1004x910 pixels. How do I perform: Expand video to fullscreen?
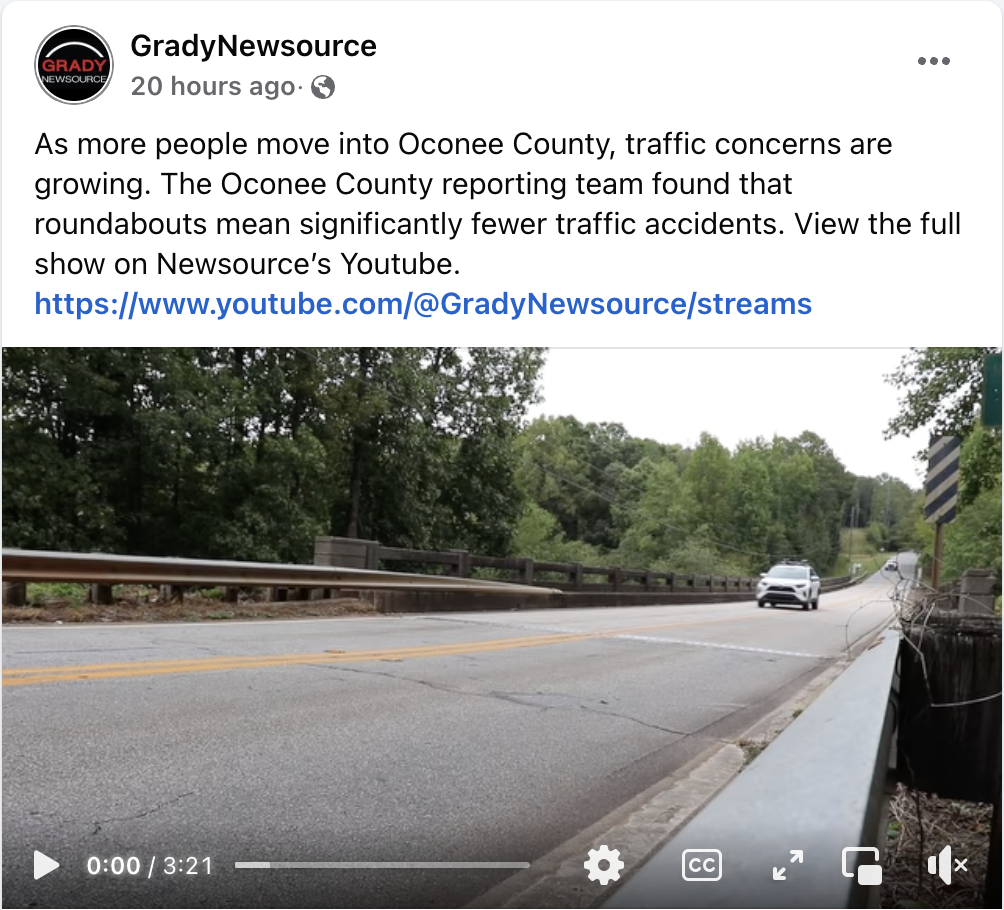[x=788, y=865]
